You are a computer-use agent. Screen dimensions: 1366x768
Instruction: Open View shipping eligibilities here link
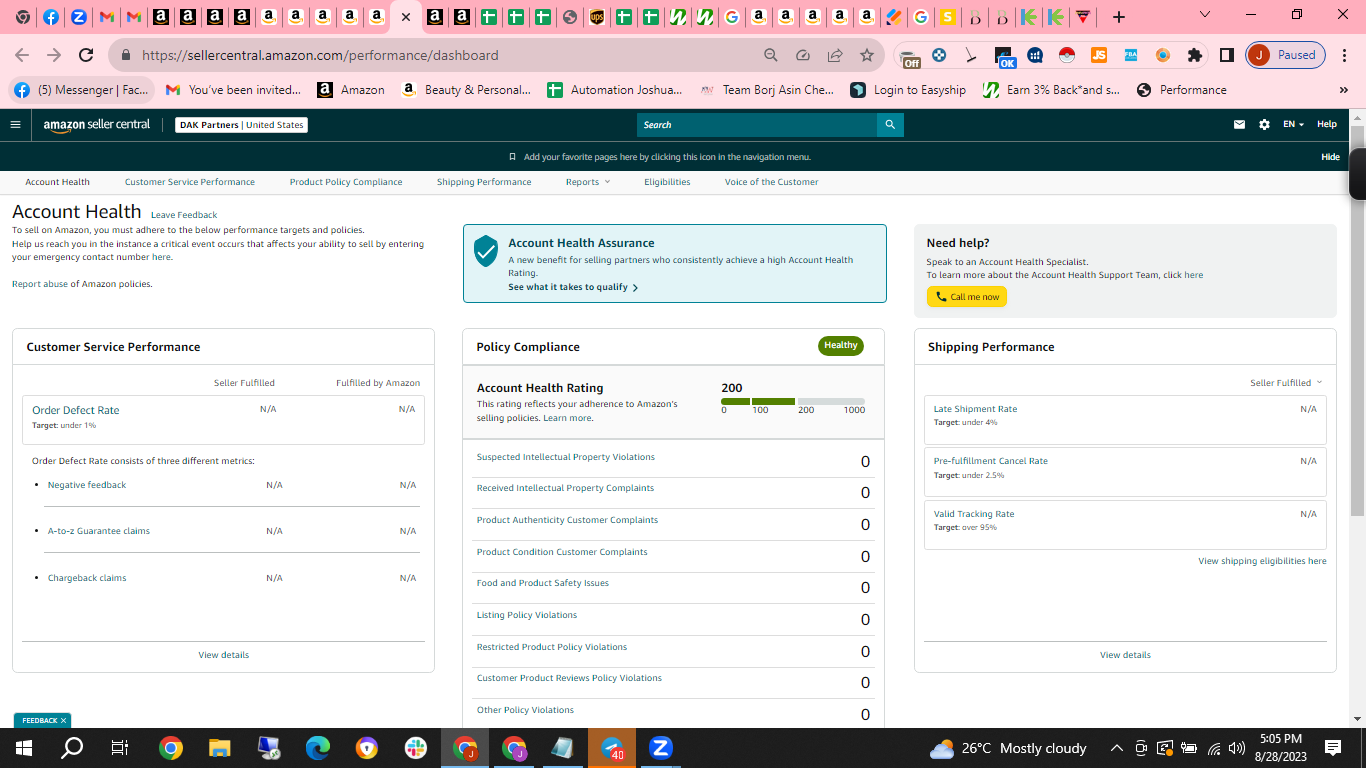1262,561
